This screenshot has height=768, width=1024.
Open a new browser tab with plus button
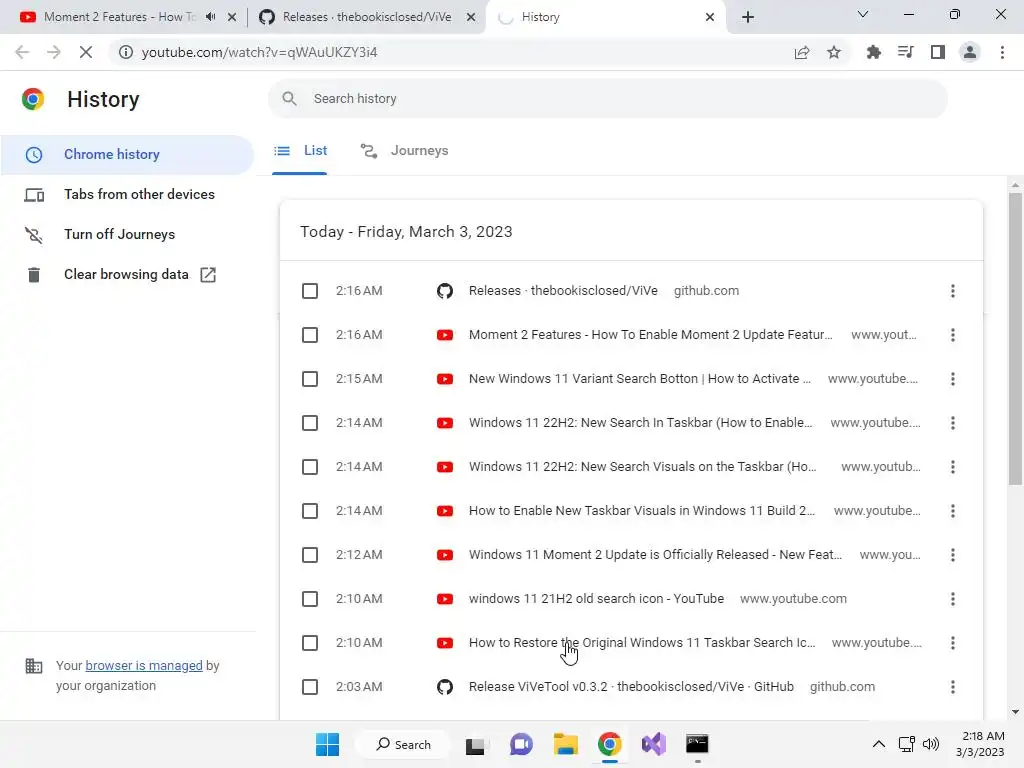click(x=748, y=17)
